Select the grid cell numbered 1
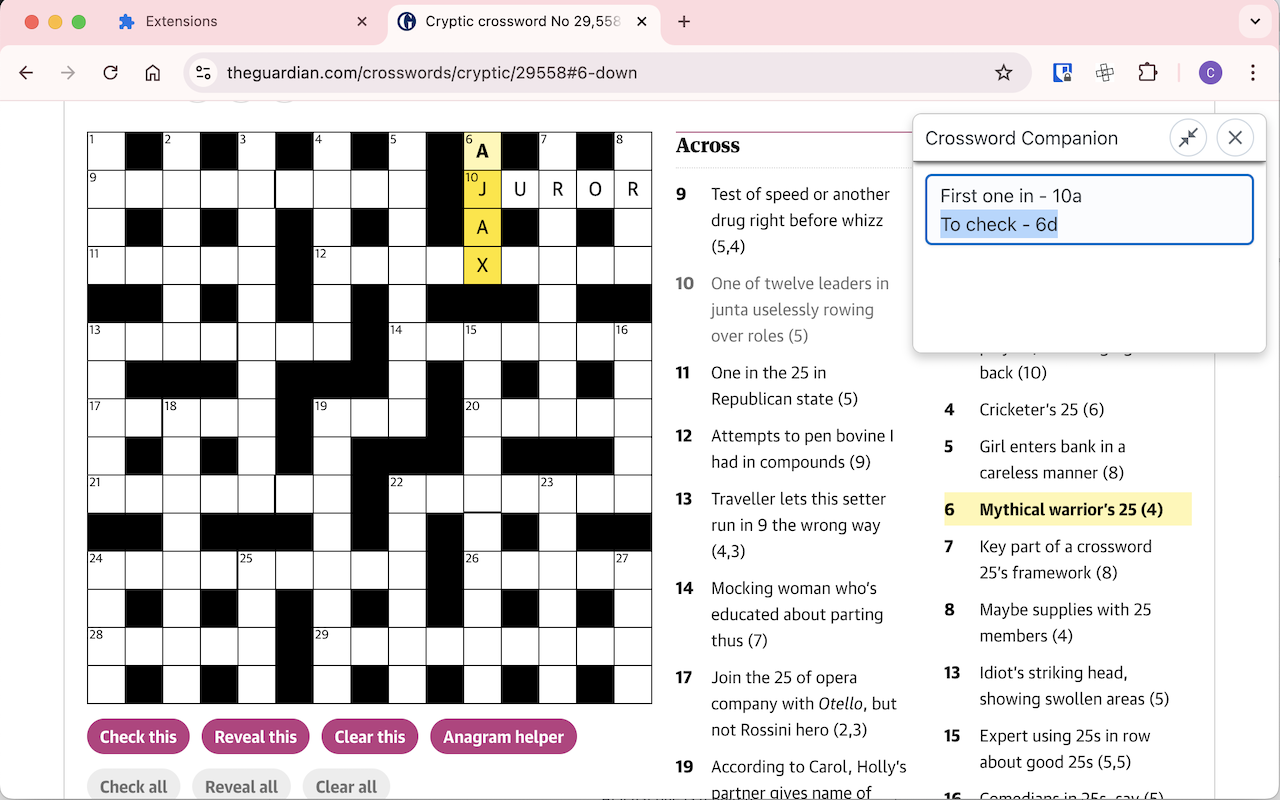 pyautogui.click(x=106, y=151)
